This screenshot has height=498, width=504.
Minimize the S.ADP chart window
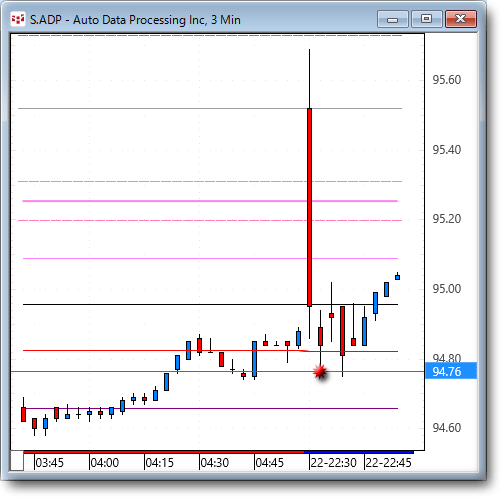tap(393, 19)
